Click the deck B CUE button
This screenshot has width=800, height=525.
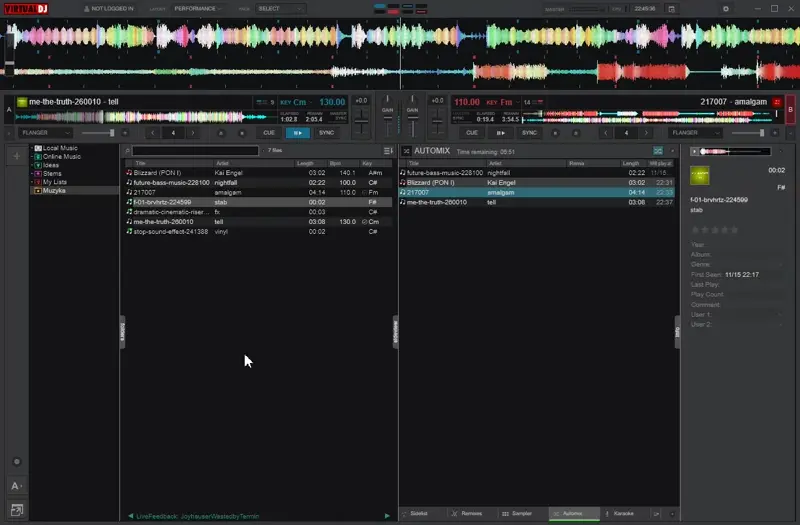(x=472, y=133)
